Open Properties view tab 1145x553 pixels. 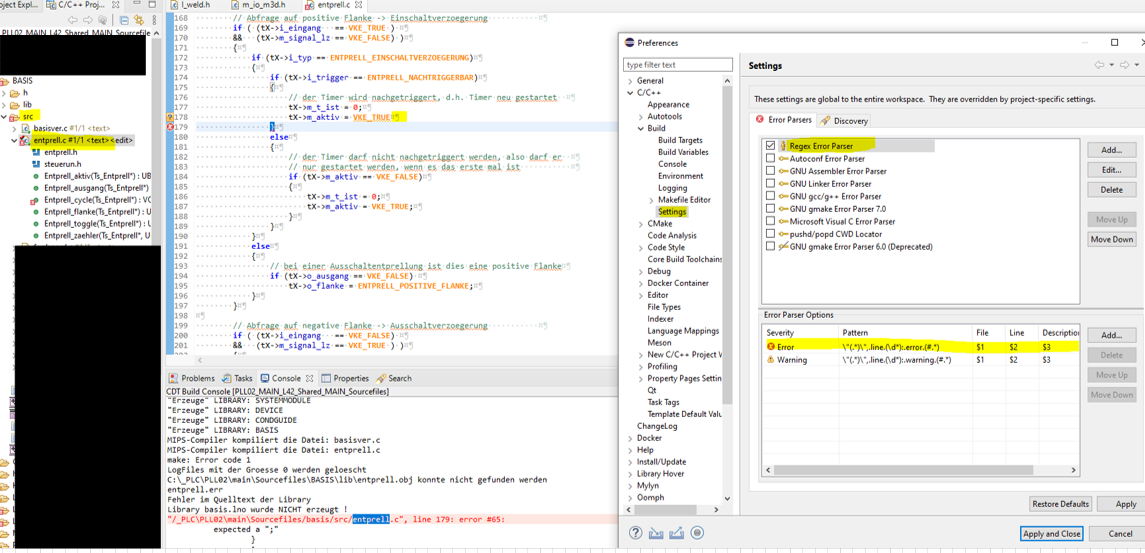pyautogui.click(x=345, y=378)
